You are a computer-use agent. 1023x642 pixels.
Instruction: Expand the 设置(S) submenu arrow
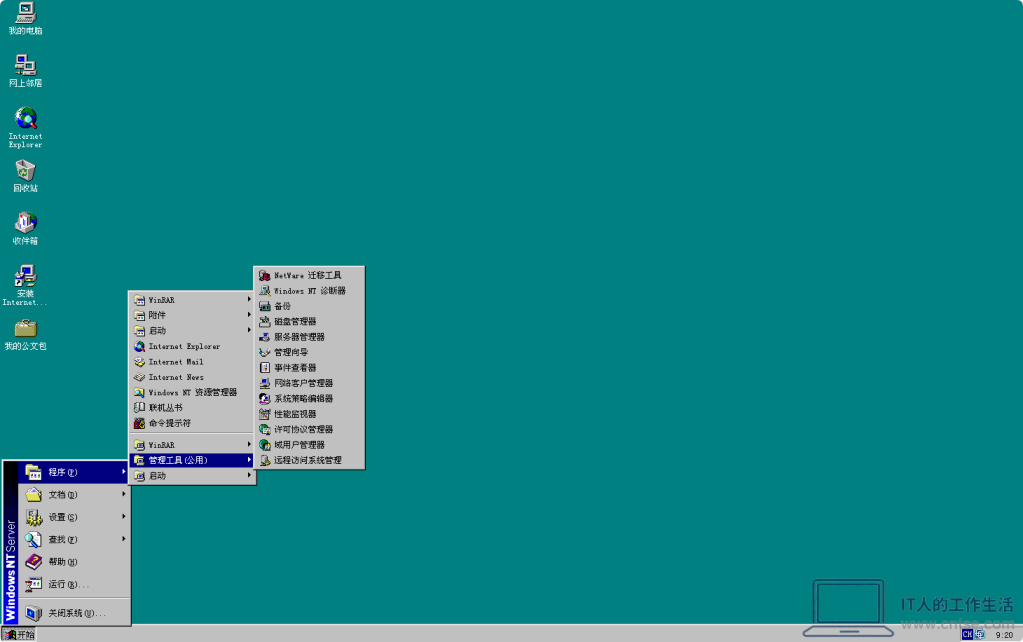pos(123,517)
